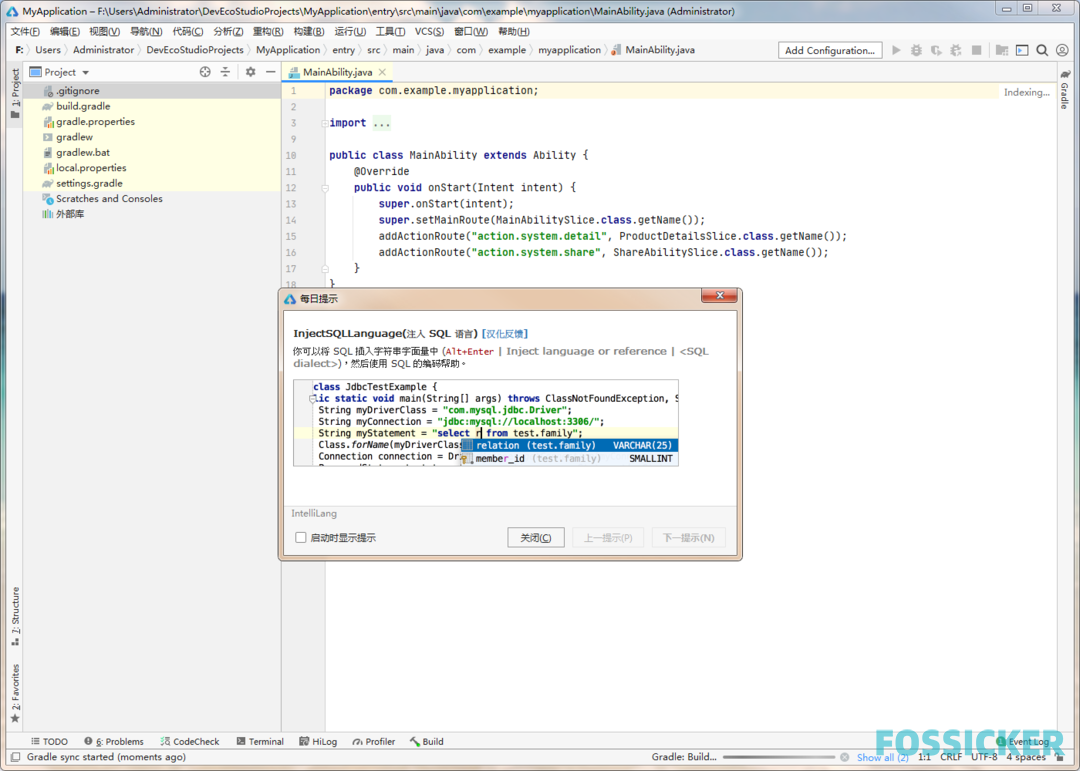Viewport: 1080px width, 771px height.
Task: Open the TODO tool window
Action: pyautogui.click(x=50, y=741)
